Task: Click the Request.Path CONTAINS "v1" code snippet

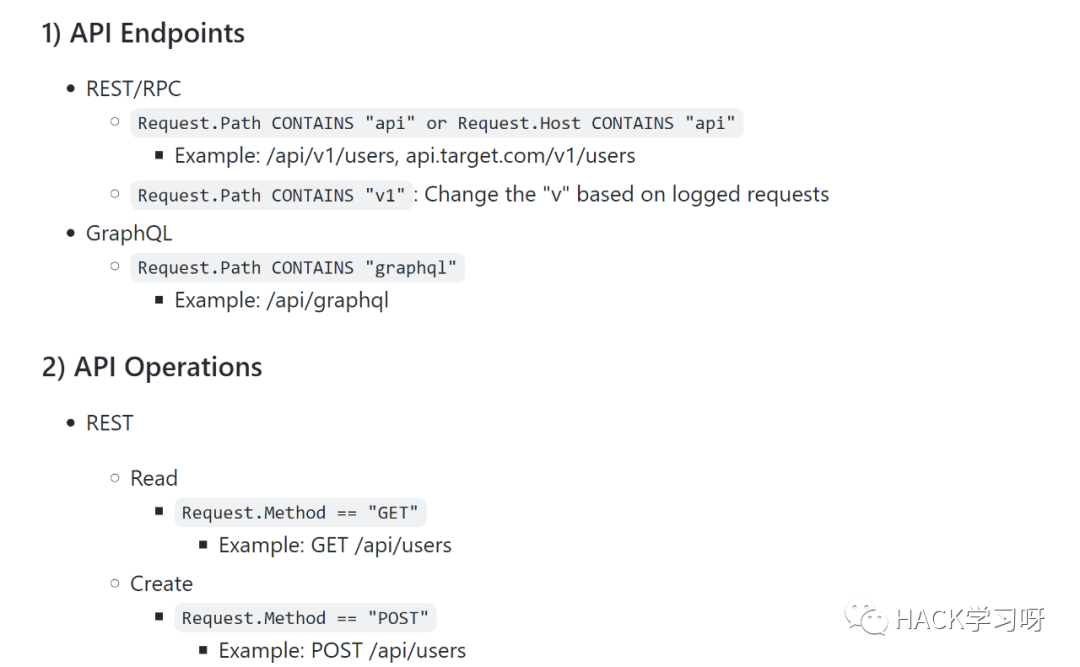Action: (x=271, y=196)
